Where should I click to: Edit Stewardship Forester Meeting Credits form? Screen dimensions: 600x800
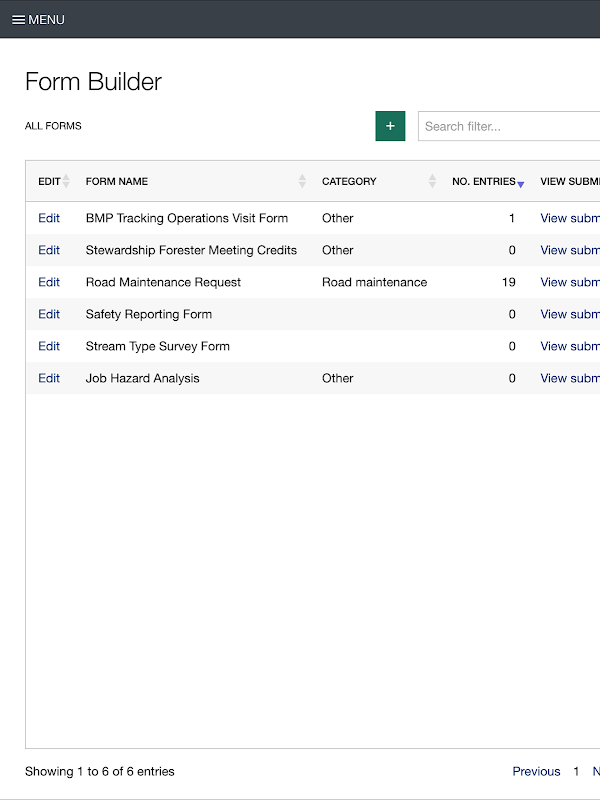49,250
